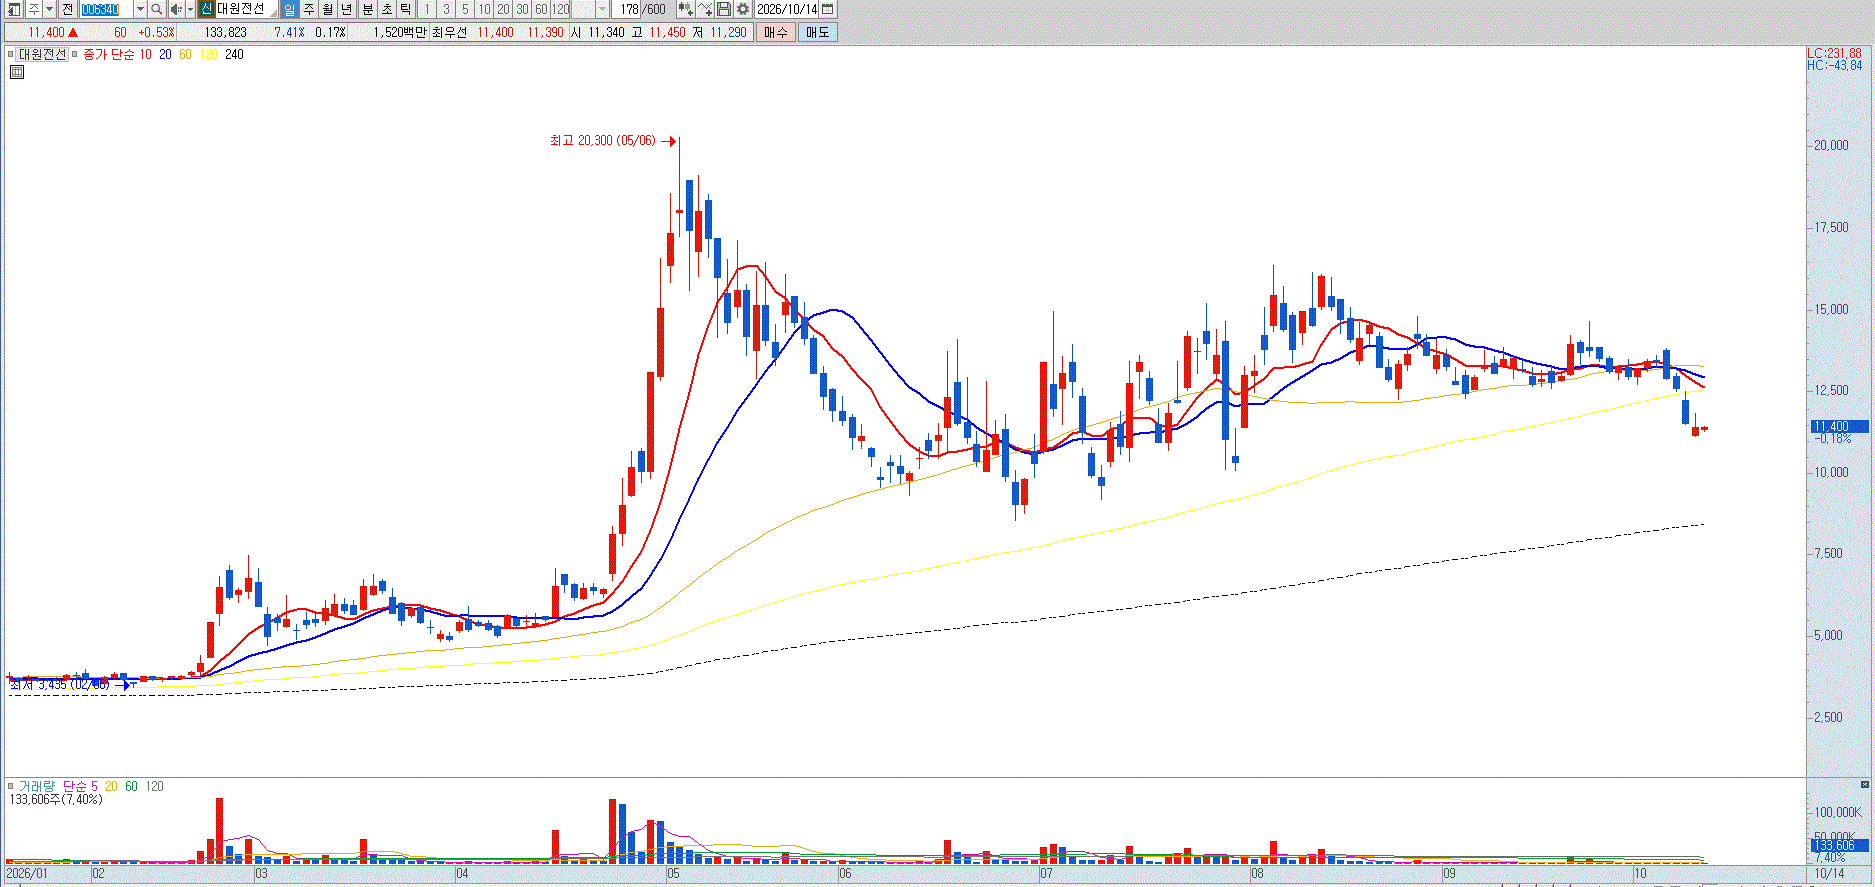The image size is (1875, 887).
Task: Click the grid table icon under the legend
Action: (17, 72)
